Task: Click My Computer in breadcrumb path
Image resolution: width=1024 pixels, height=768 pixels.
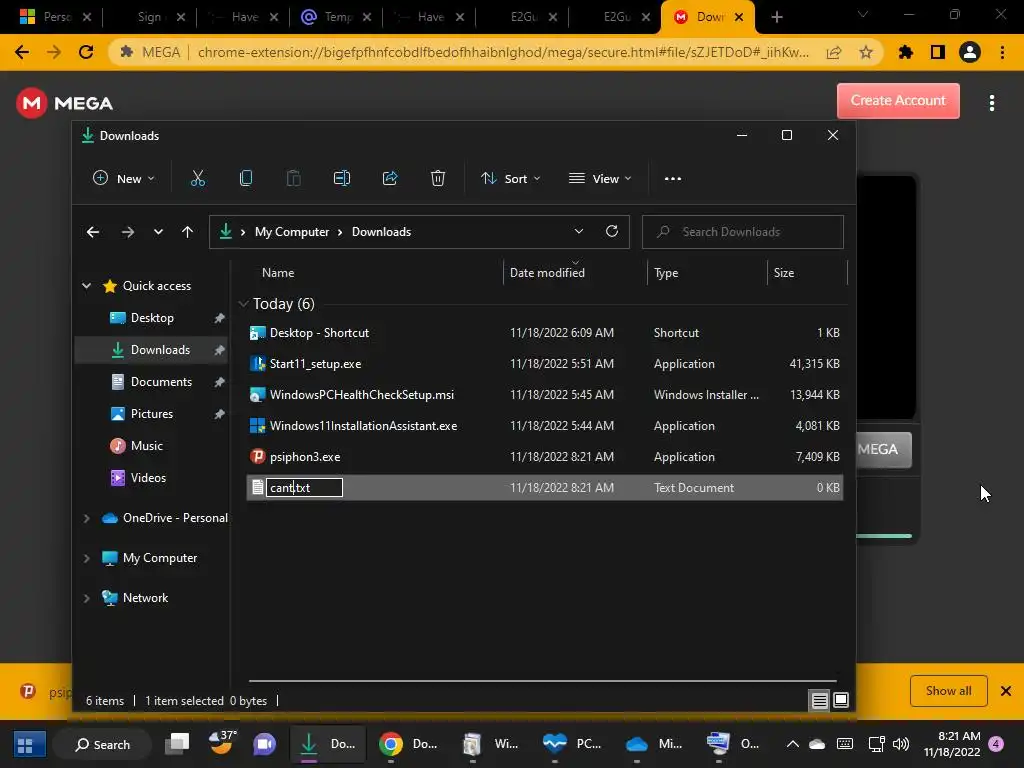Action: pyautogui.click(x=292, y=232)
